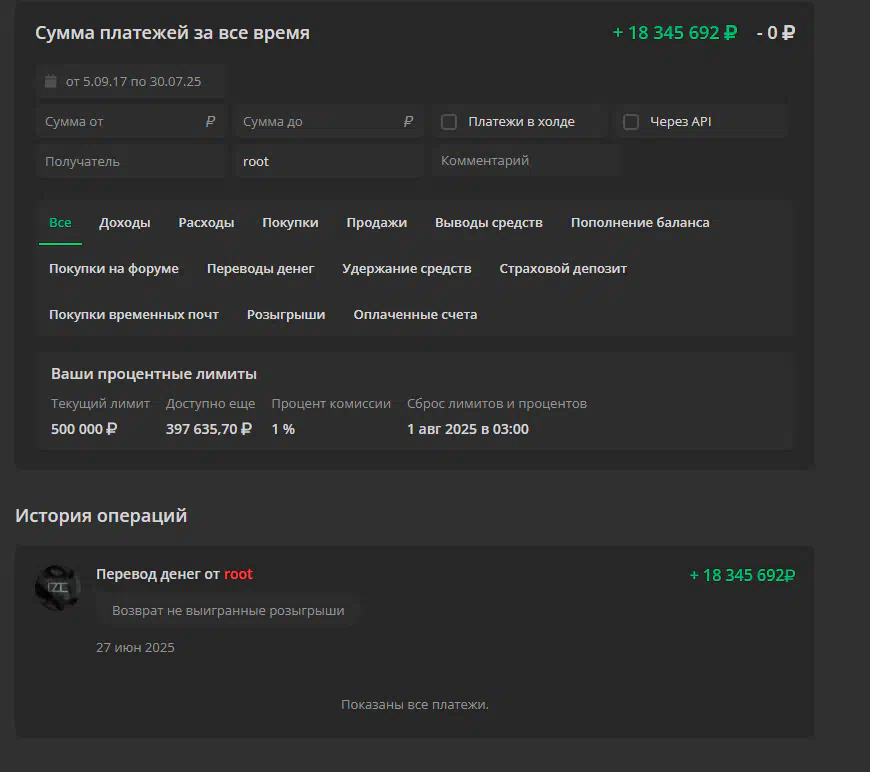This screenshot has height=772, width=870.
Task: Open the red root user link
Action: pyautogui.click(x=238, y=574)
